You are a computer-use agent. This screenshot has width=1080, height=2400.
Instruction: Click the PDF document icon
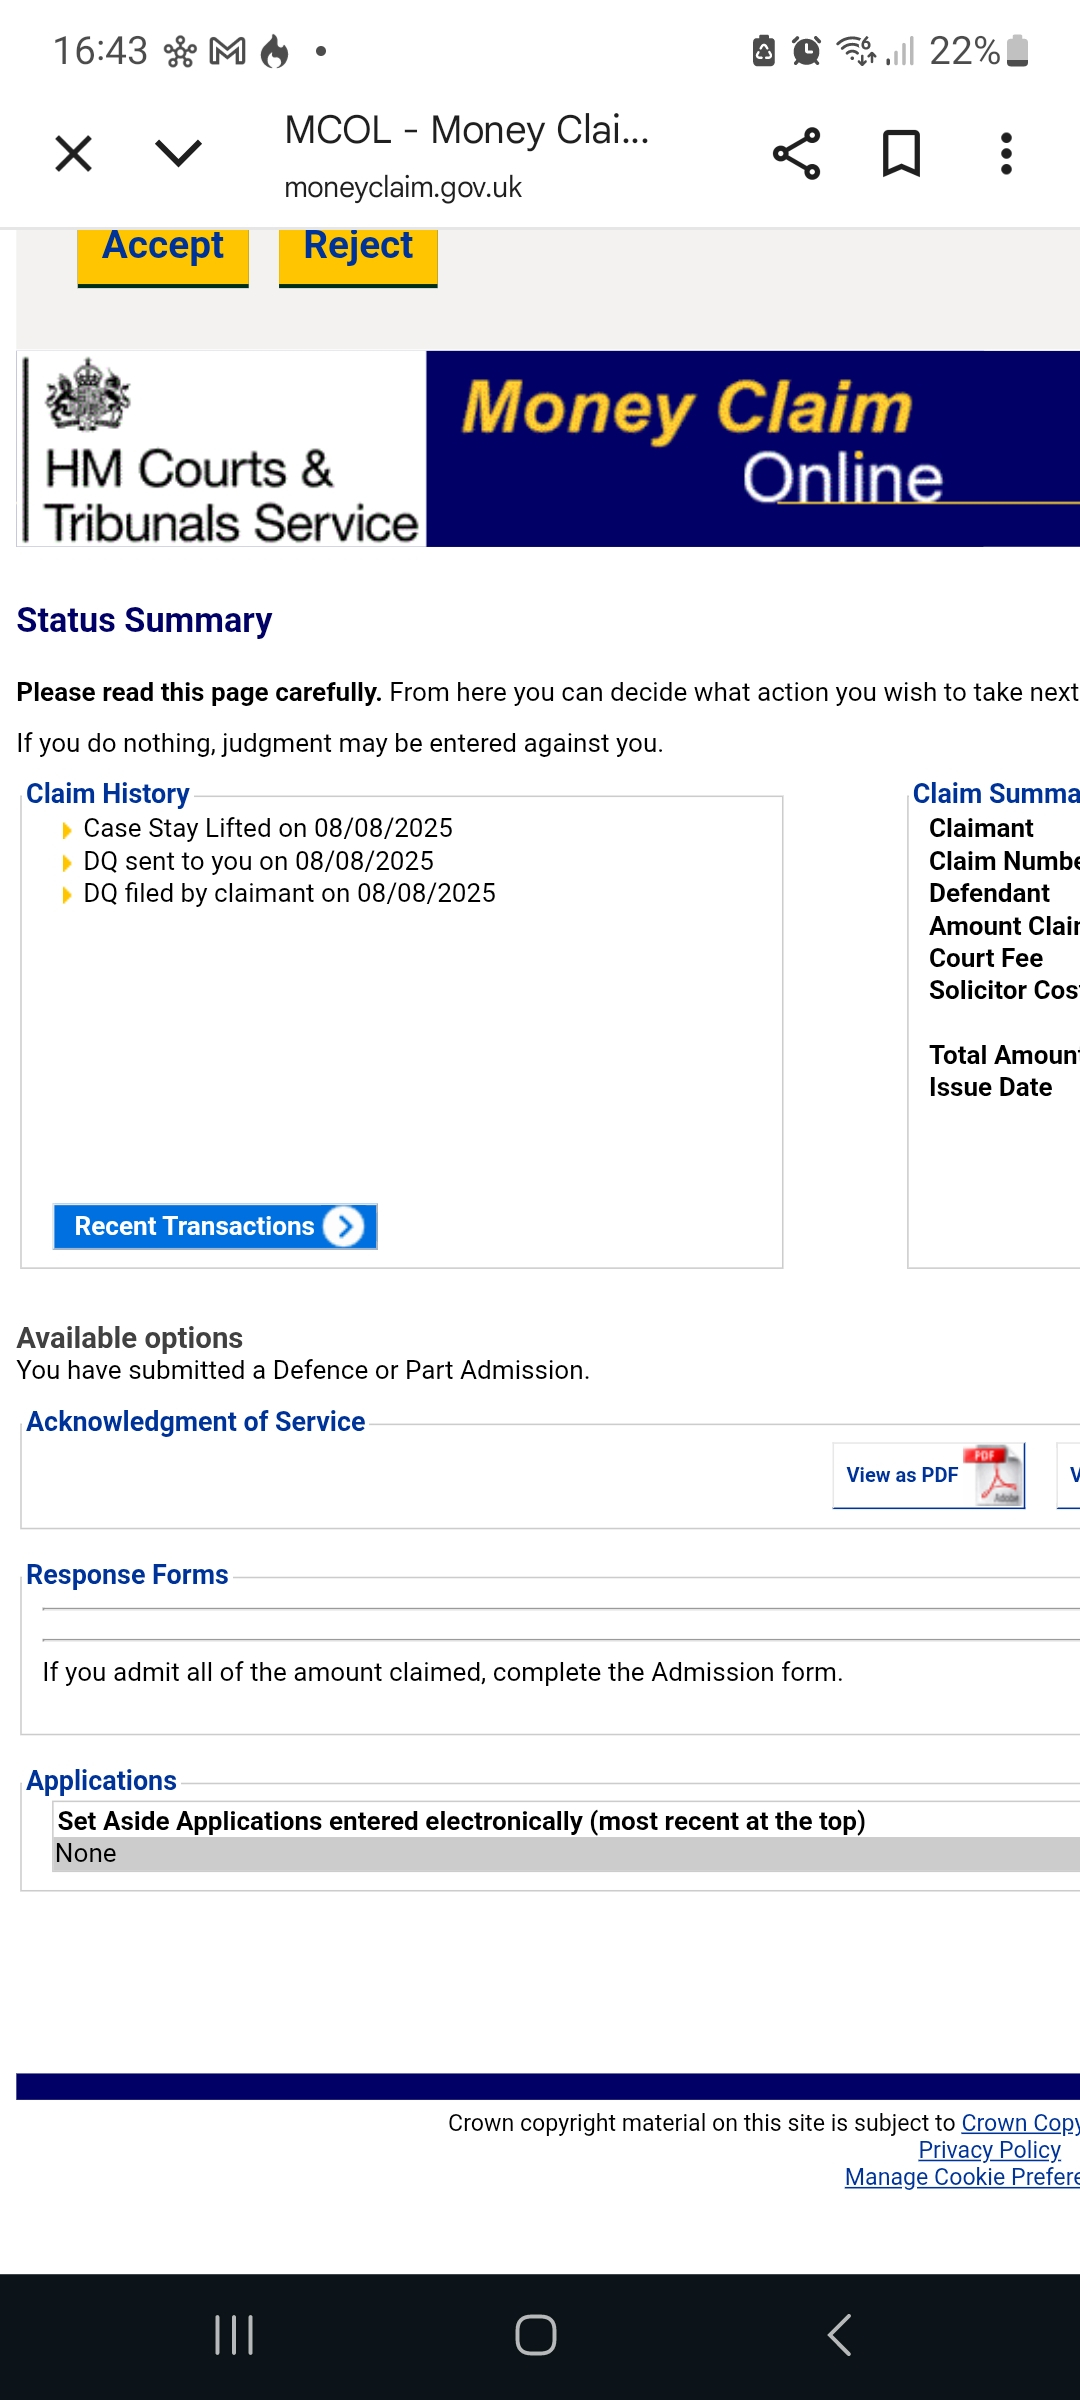click(994, 1475)
